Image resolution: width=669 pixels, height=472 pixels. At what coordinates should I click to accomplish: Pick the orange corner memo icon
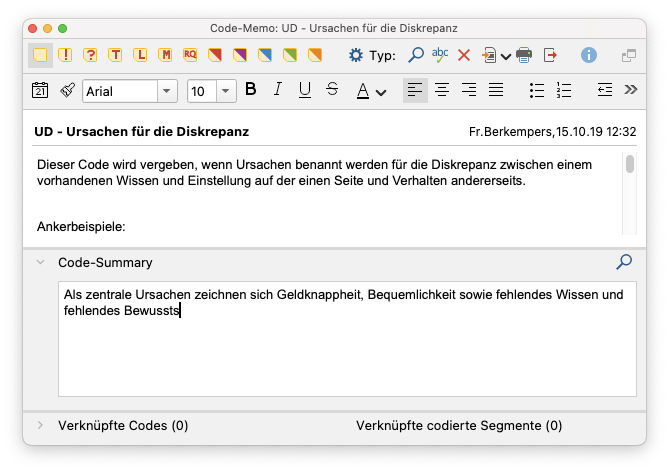(315, 55)
